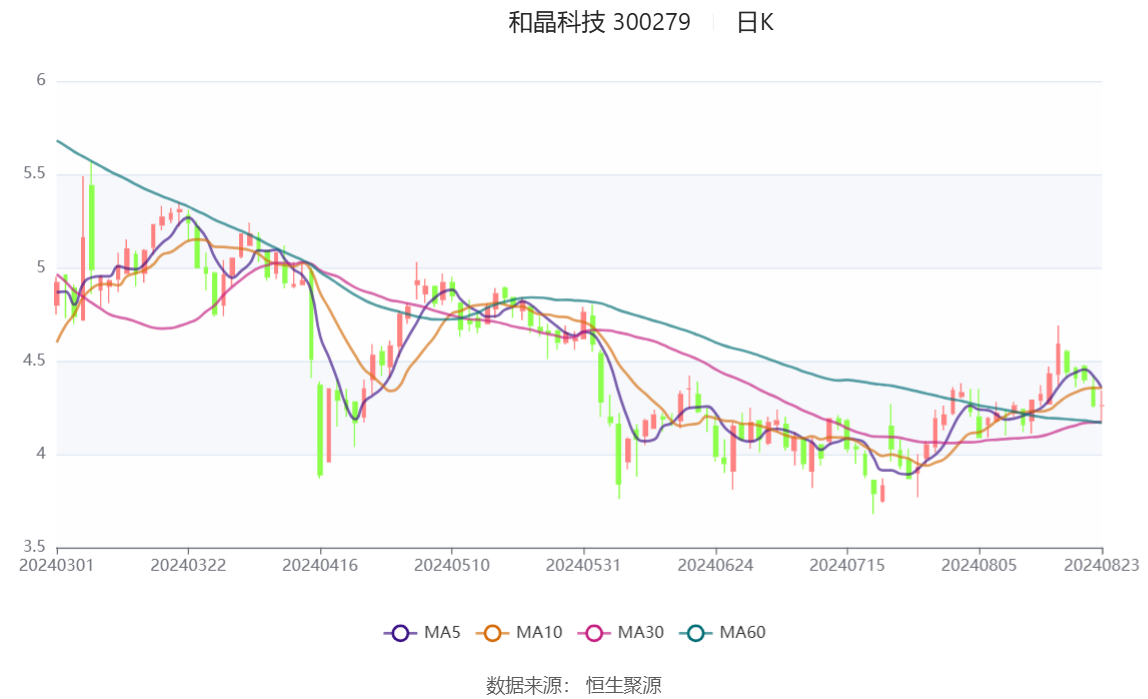The image size is (1148, 699).
Task: Click the y-axis value 4
Action: click(x=41, y=454)
